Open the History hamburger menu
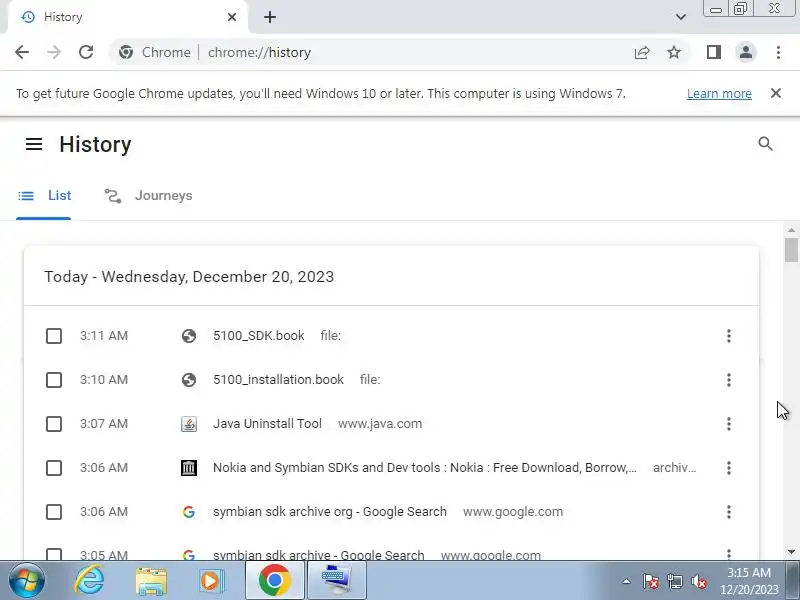 point(34,144)
